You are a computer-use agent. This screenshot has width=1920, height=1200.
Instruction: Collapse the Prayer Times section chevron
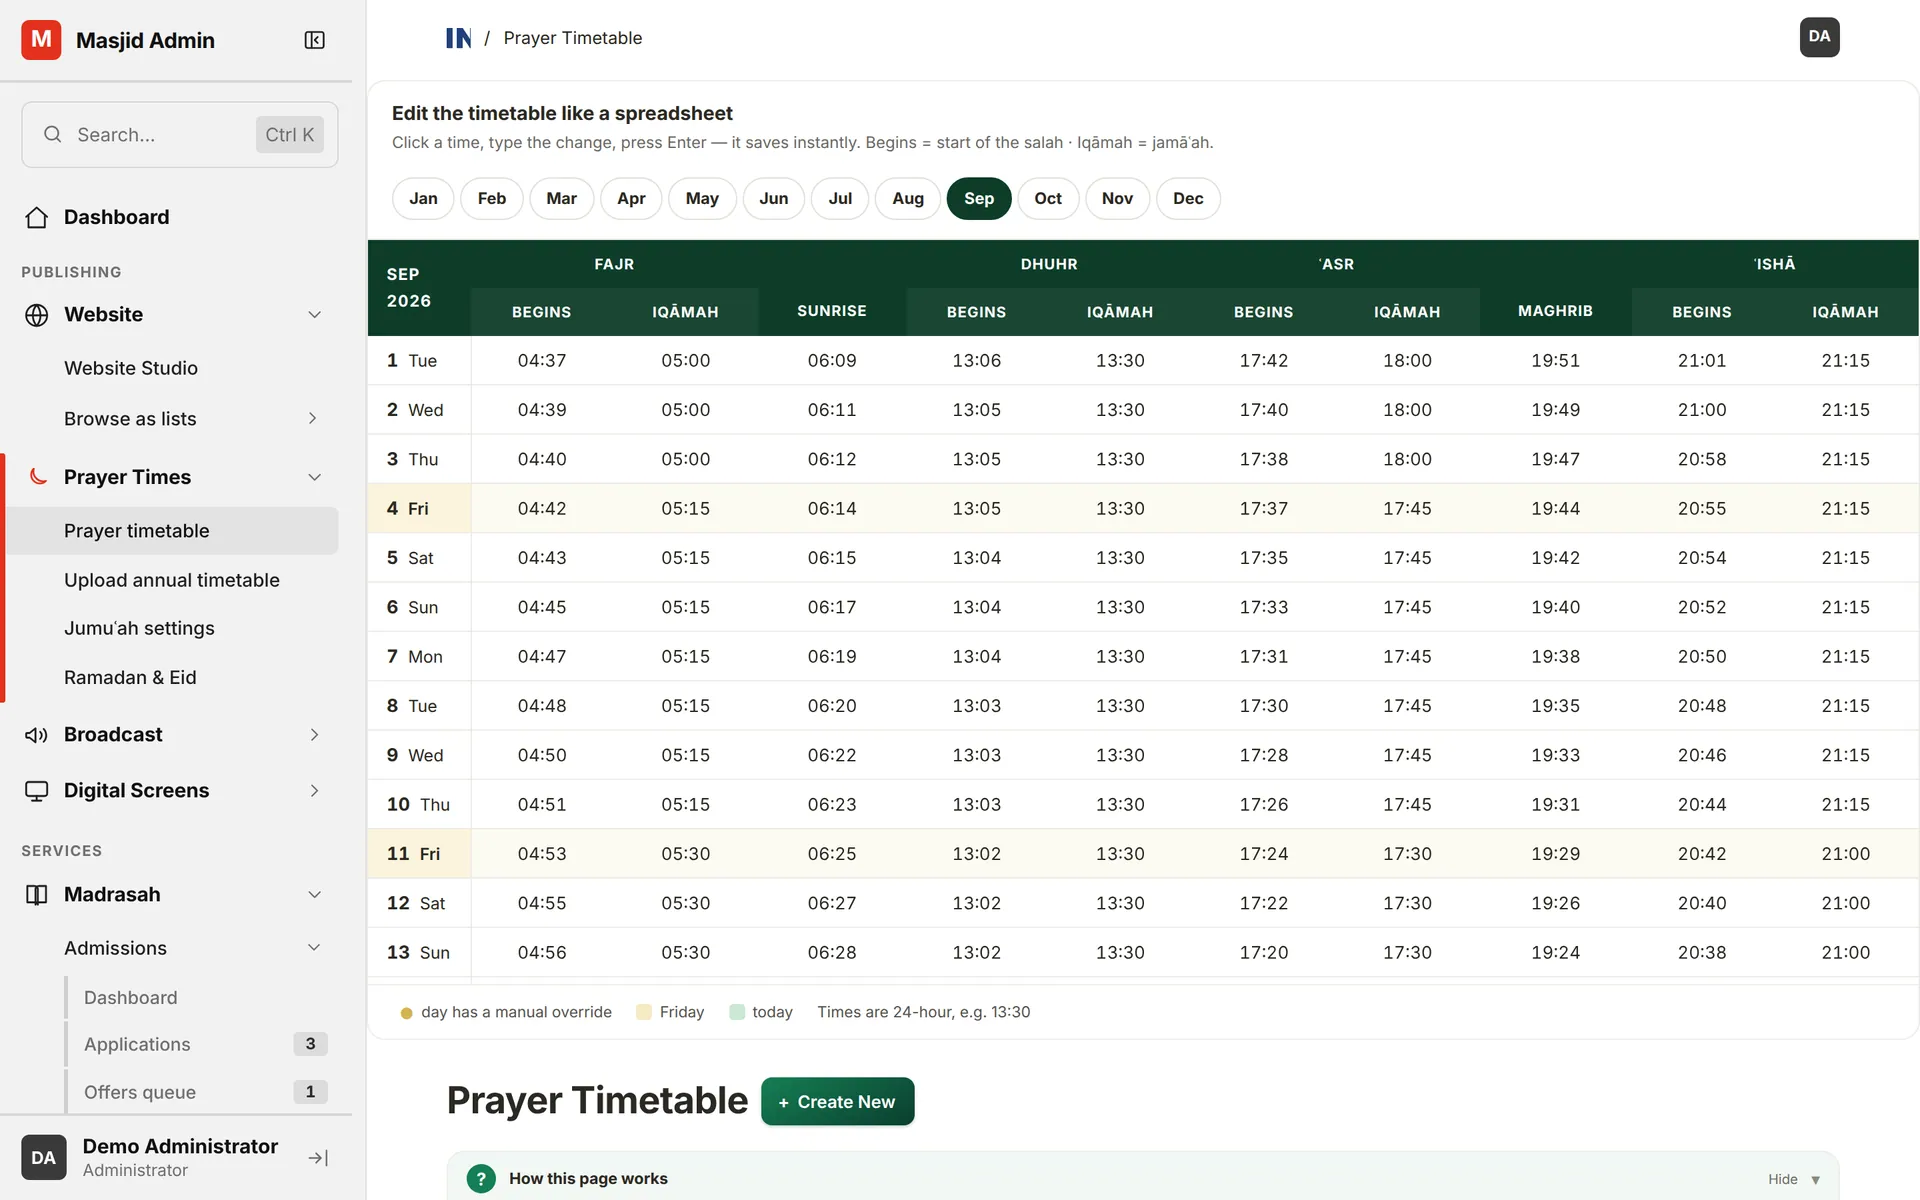tap(314, 477)
